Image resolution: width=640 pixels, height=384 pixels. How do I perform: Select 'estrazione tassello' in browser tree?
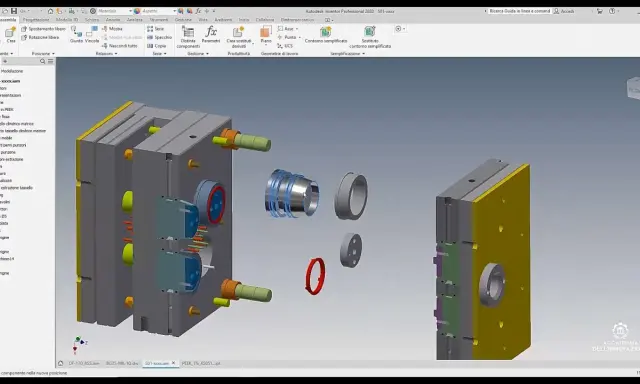17,188
